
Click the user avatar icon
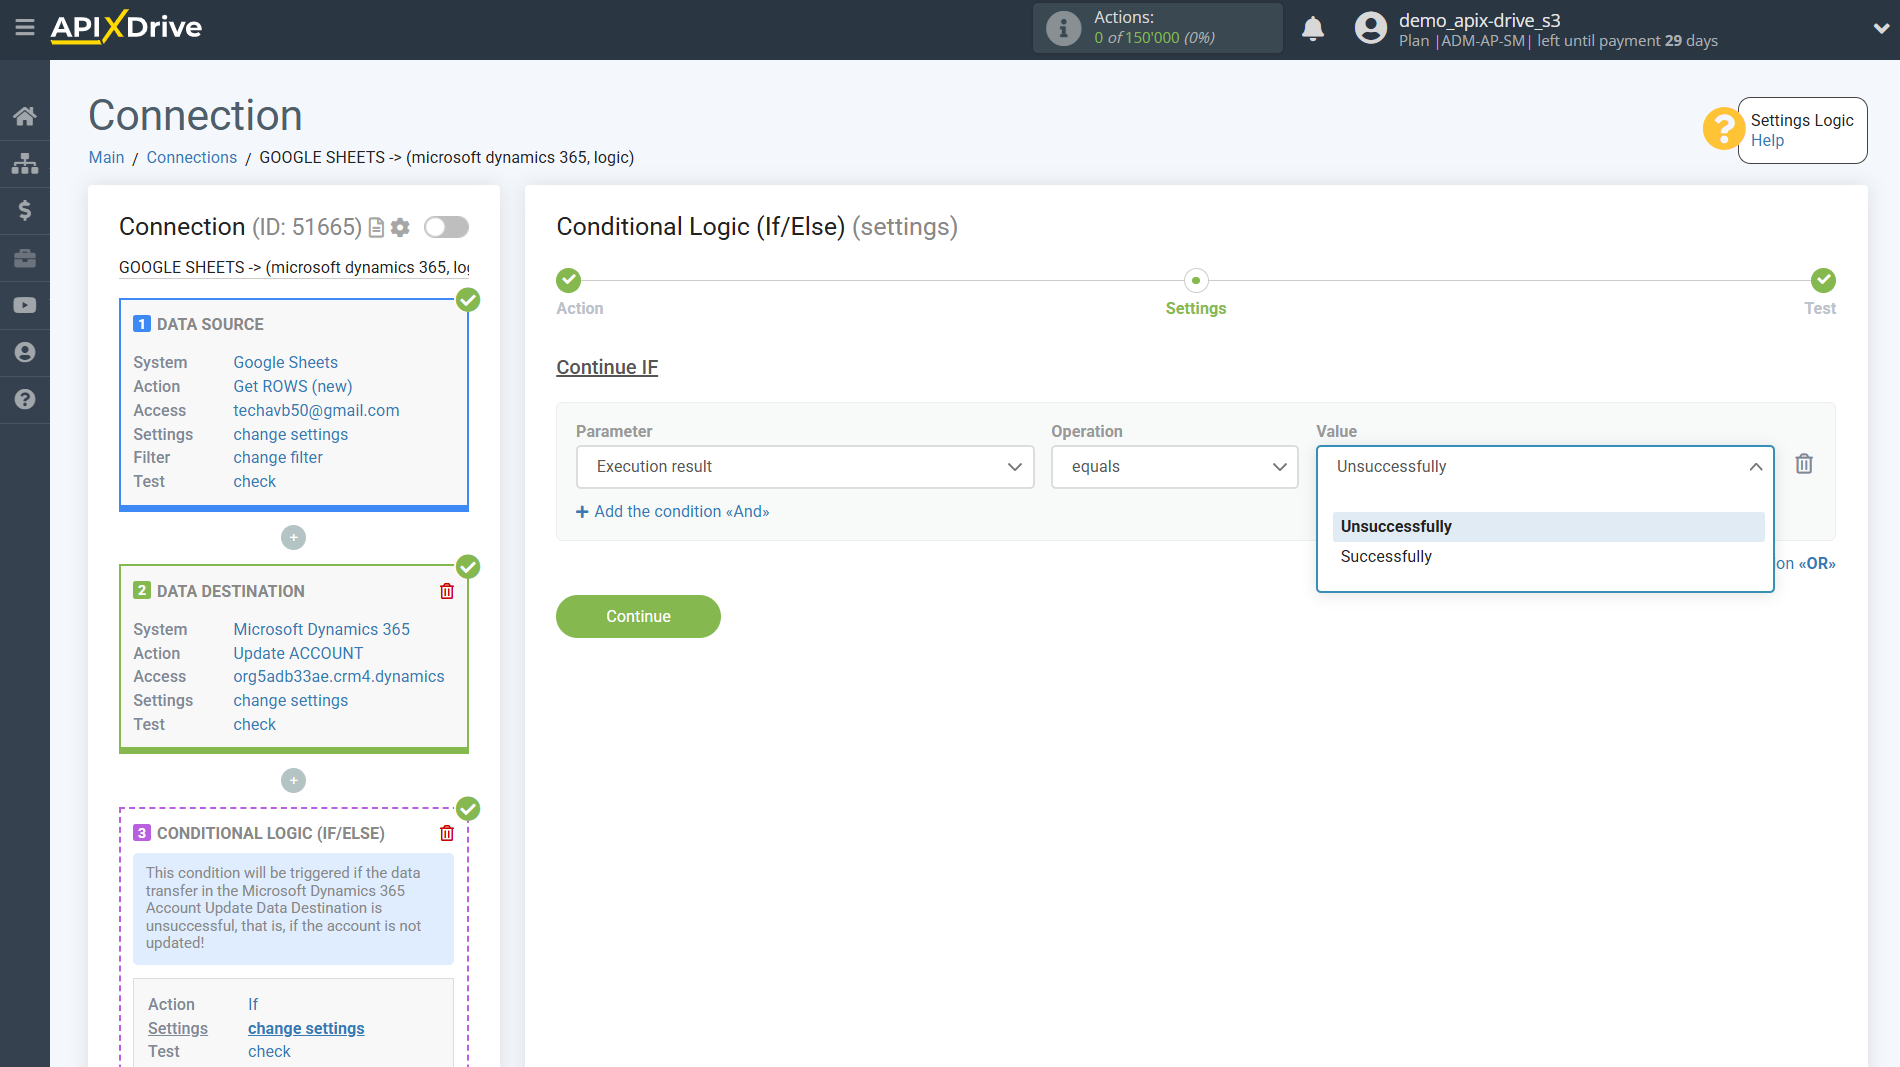click(x=1371, y=28)
